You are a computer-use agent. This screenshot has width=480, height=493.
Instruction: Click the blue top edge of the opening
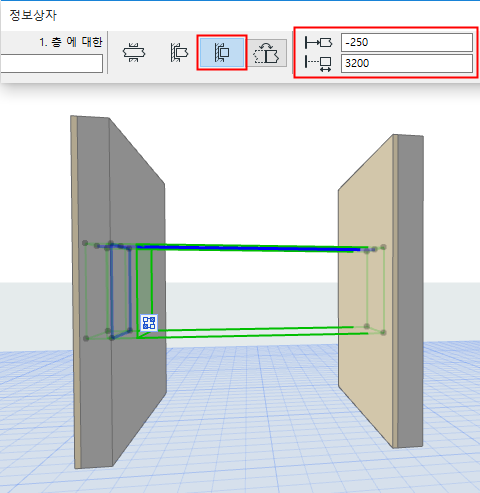point(248,248)
